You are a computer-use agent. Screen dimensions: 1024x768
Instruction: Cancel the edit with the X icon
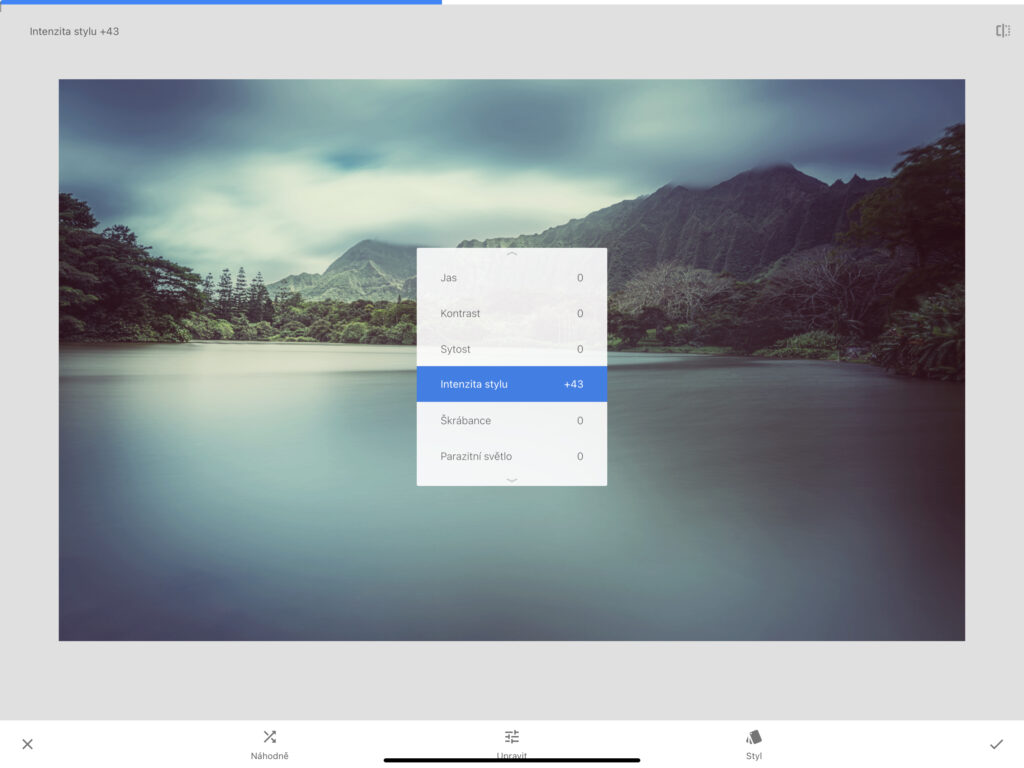click(x=27, y=744)
